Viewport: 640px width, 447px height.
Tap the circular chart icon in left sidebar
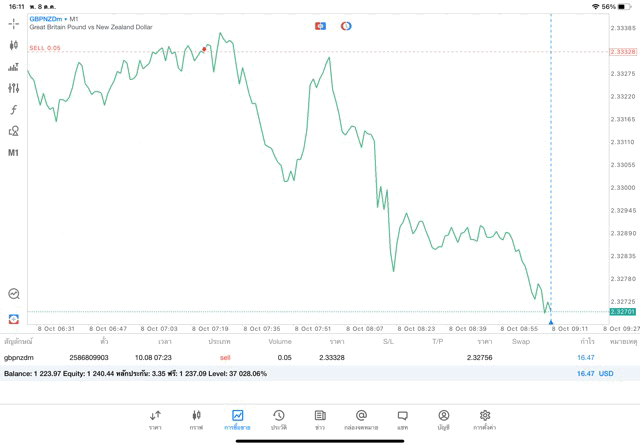[x=14, y=294]
